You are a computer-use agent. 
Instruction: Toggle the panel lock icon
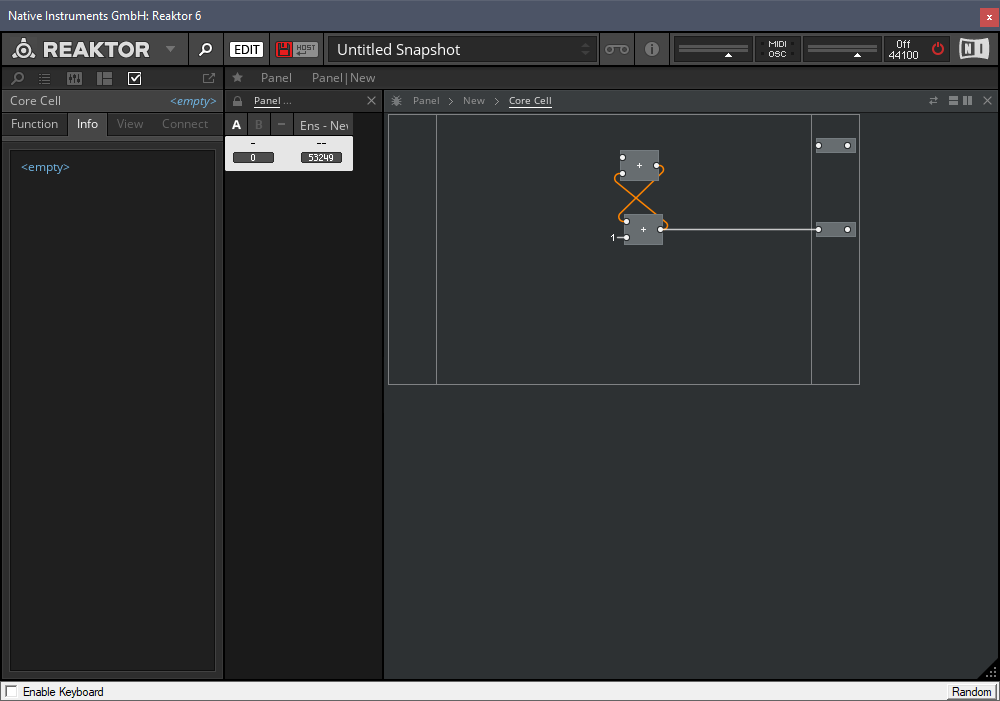point(237,101)
